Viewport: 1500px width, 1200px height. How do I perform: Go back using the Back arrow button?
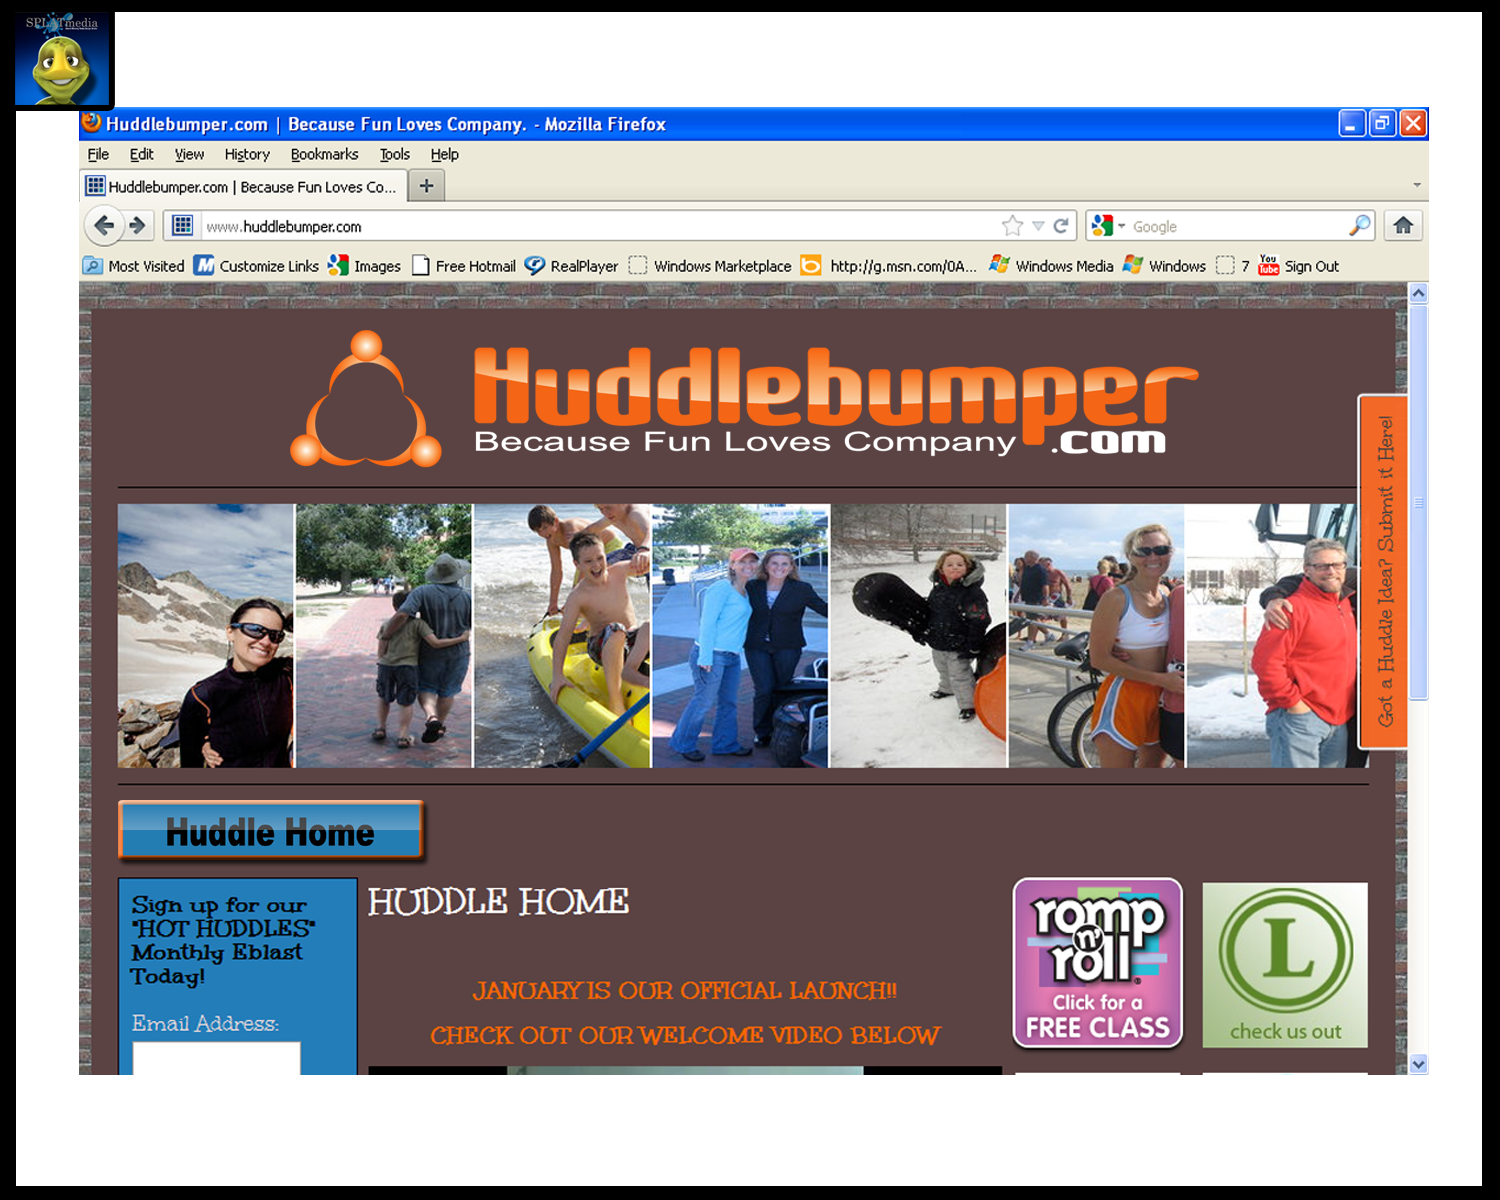pos(103,226)
